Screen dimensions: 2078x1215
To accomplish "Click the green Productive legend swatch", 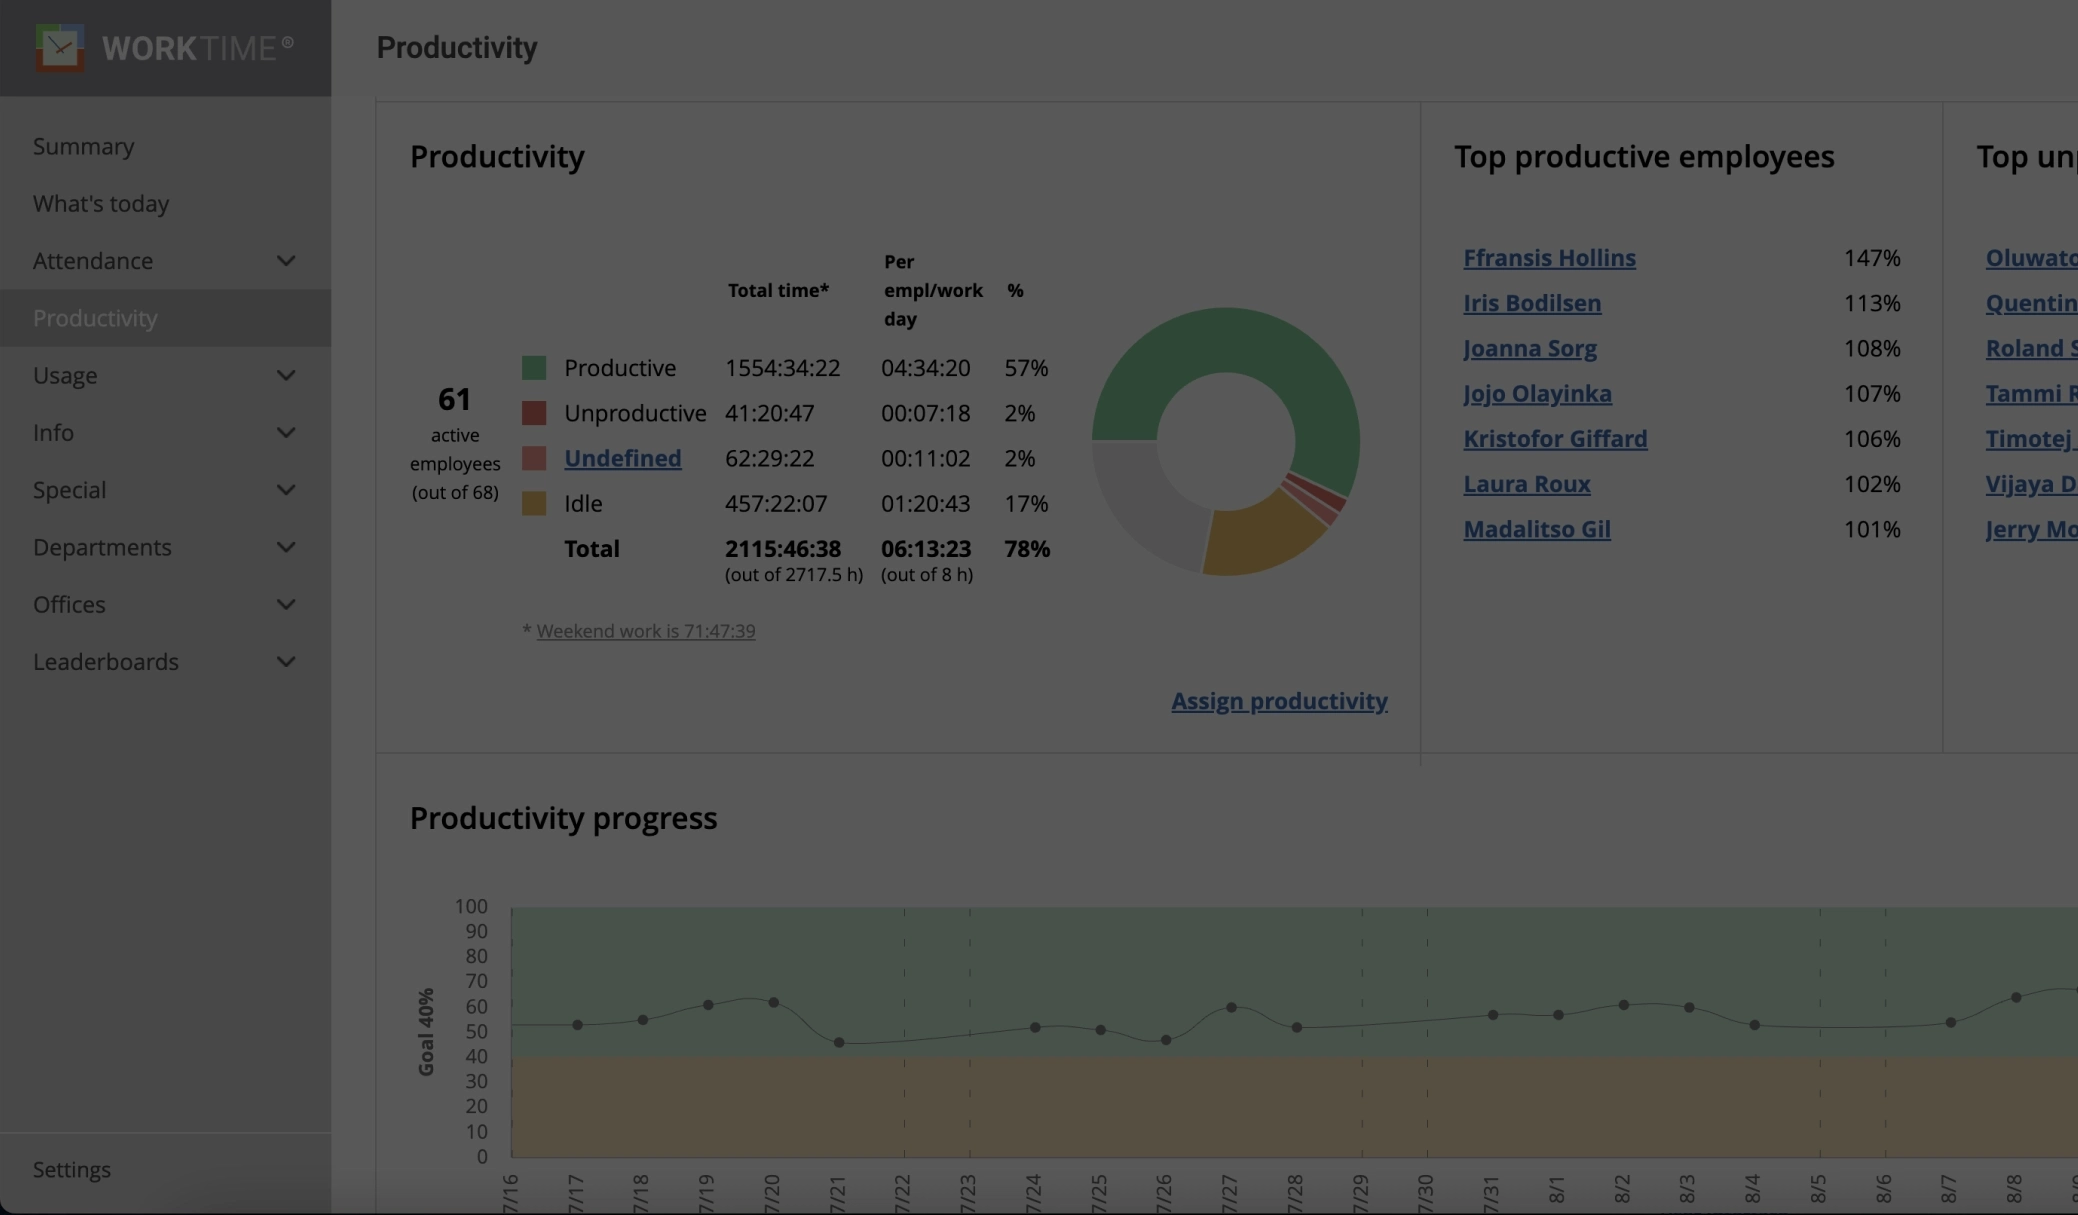I will tap(534, 368).
